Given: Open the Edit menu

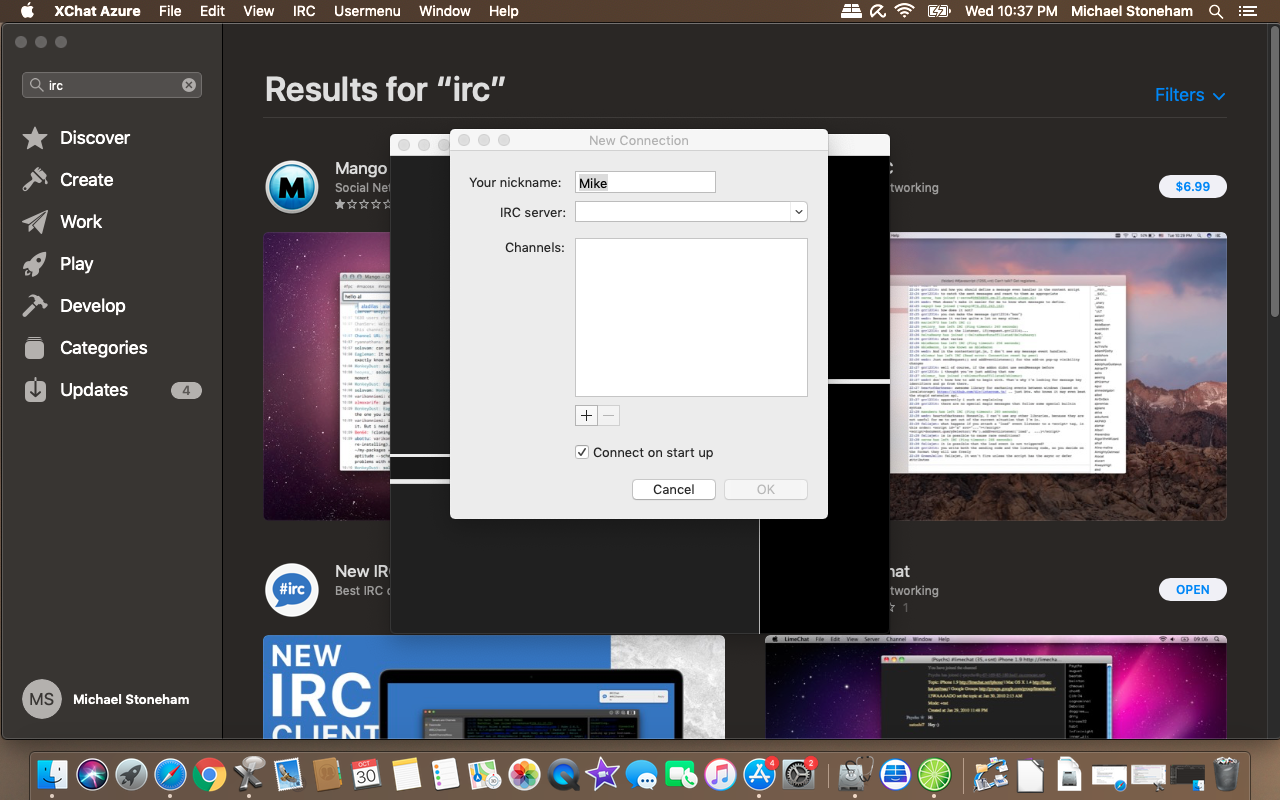Looking at the screenshot, I should click(212, 11).
